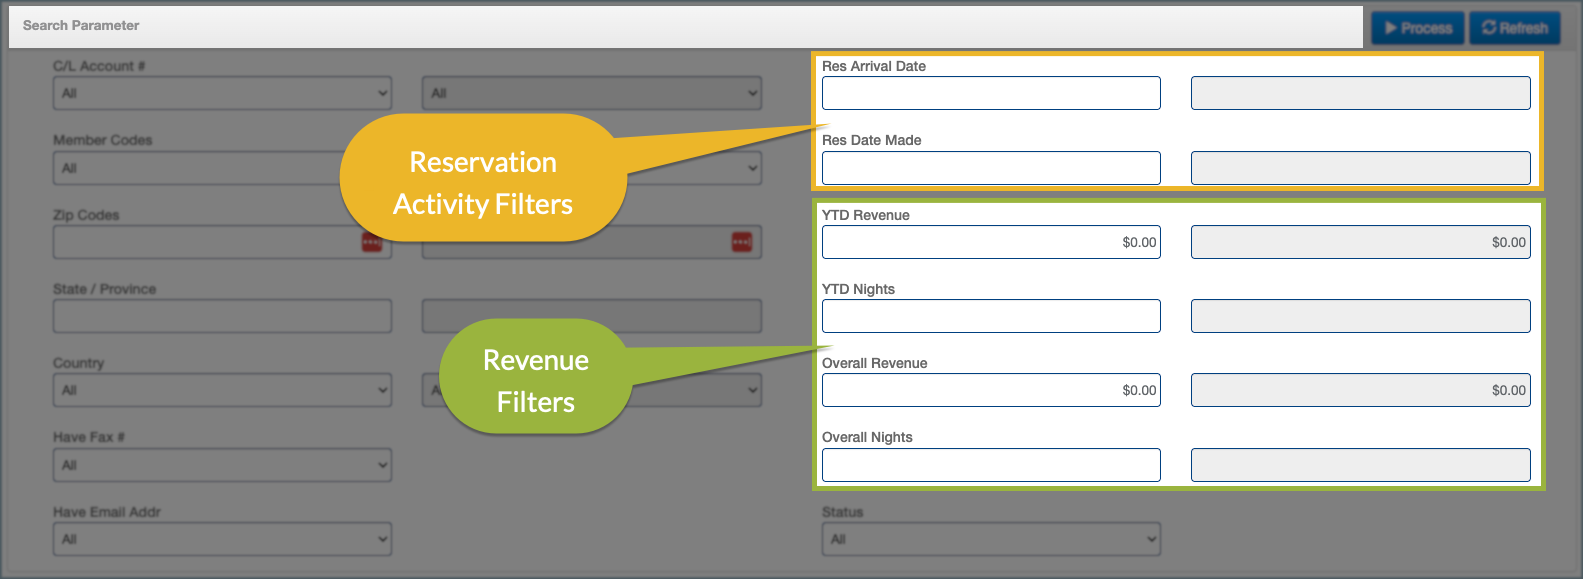Select the first YTD Nights field

pos(991,316)
